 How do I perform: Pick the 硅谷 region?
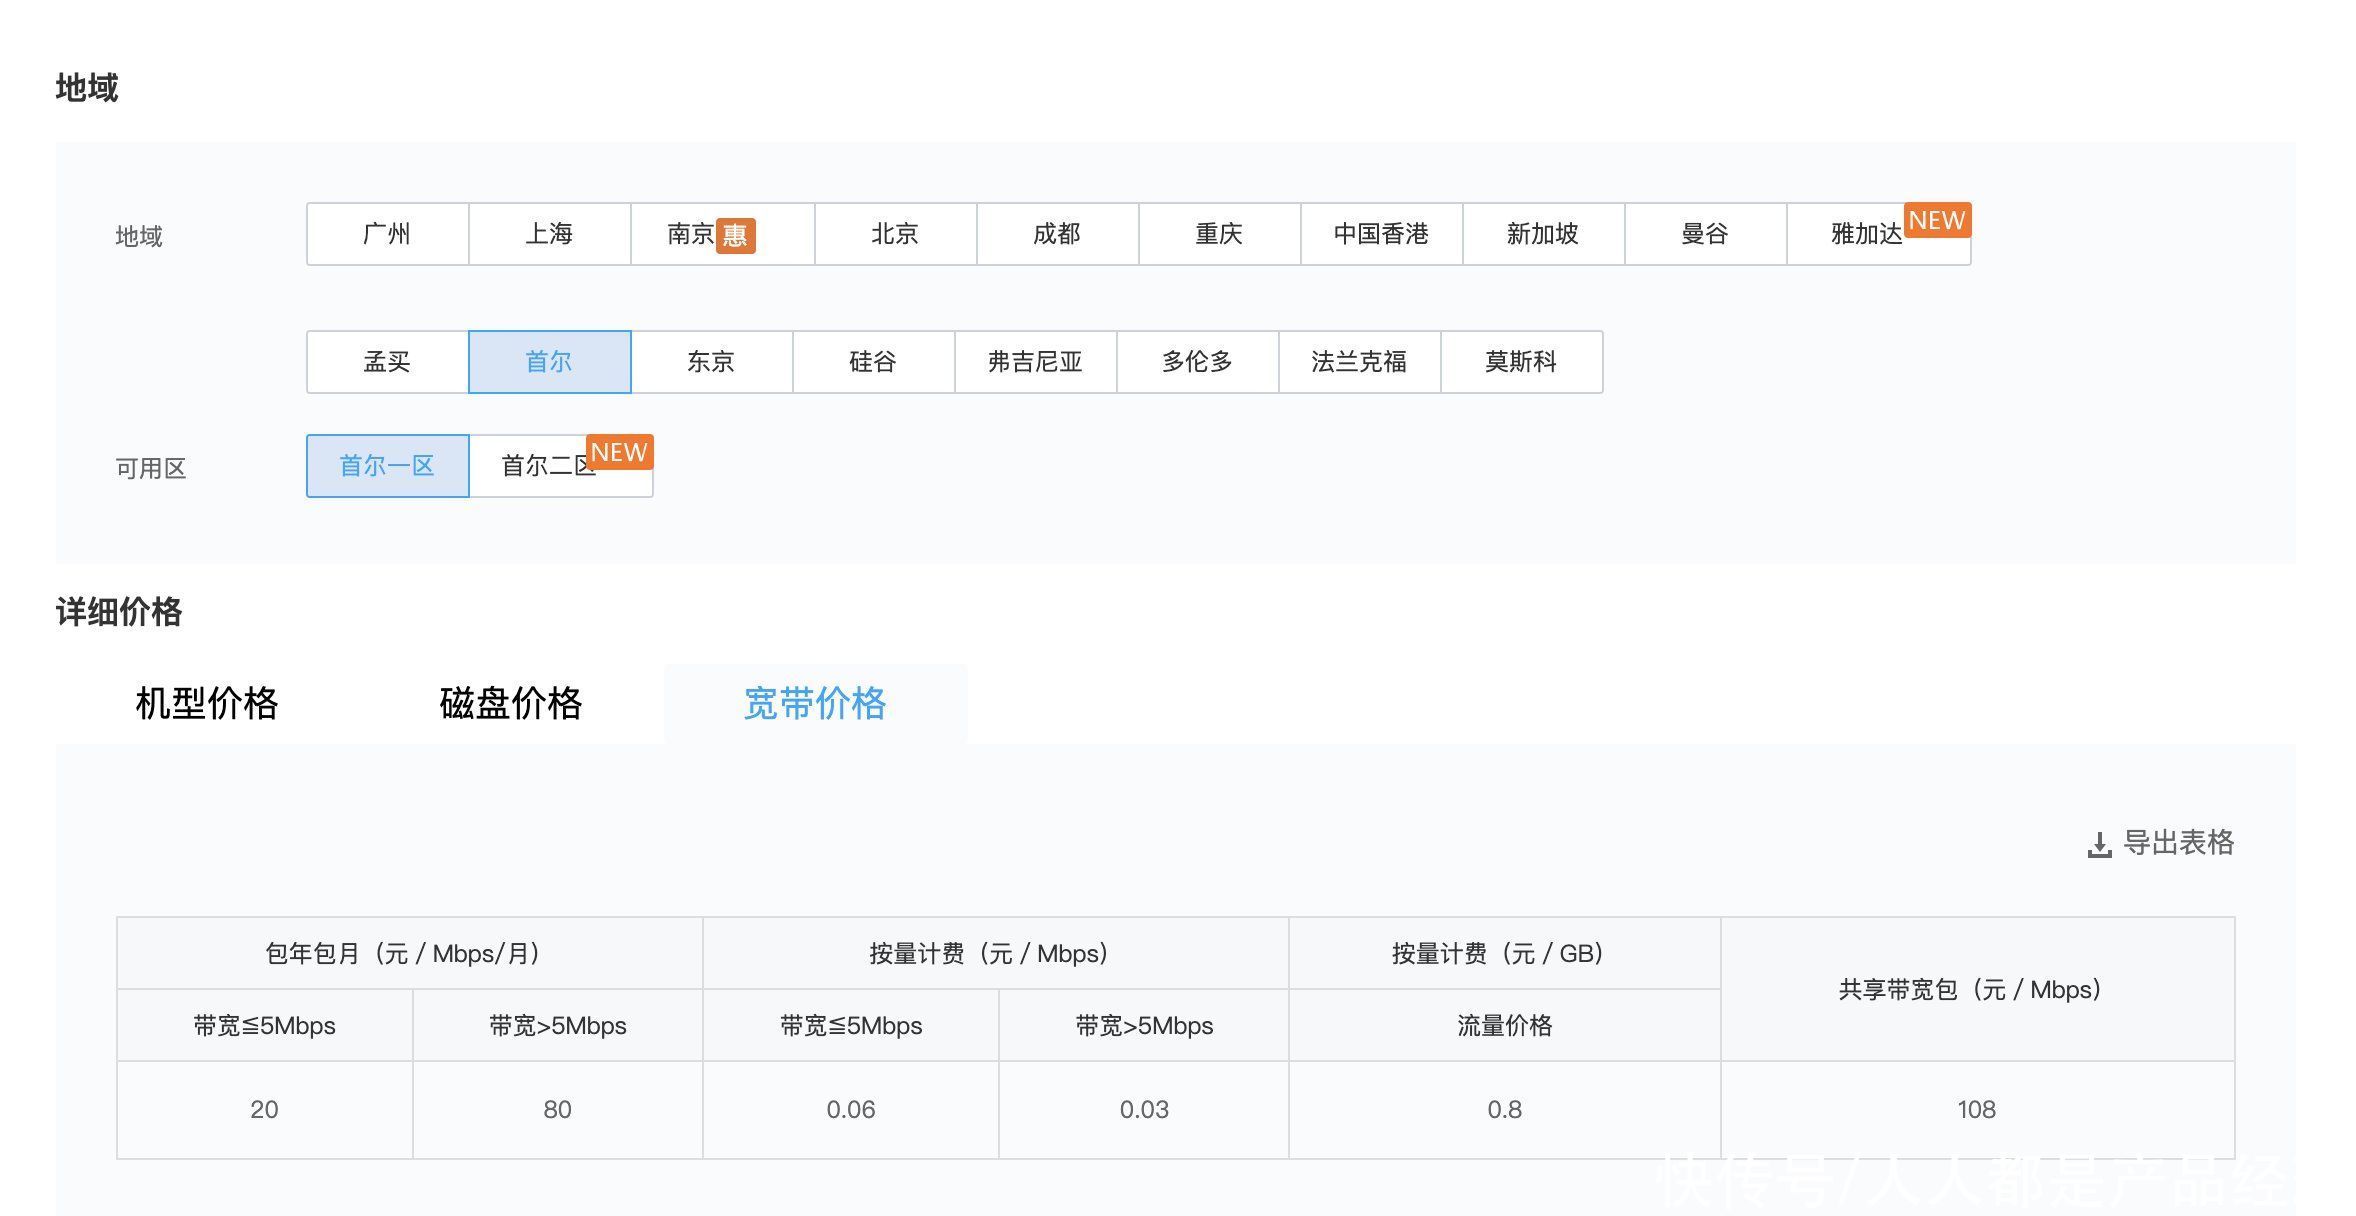point(874,362)
